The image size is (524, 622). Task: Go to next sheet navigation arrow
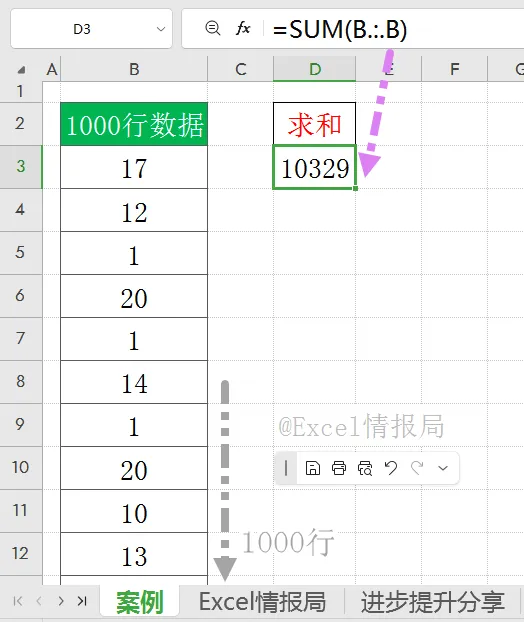pyautogui.click(x=61, y=601)
